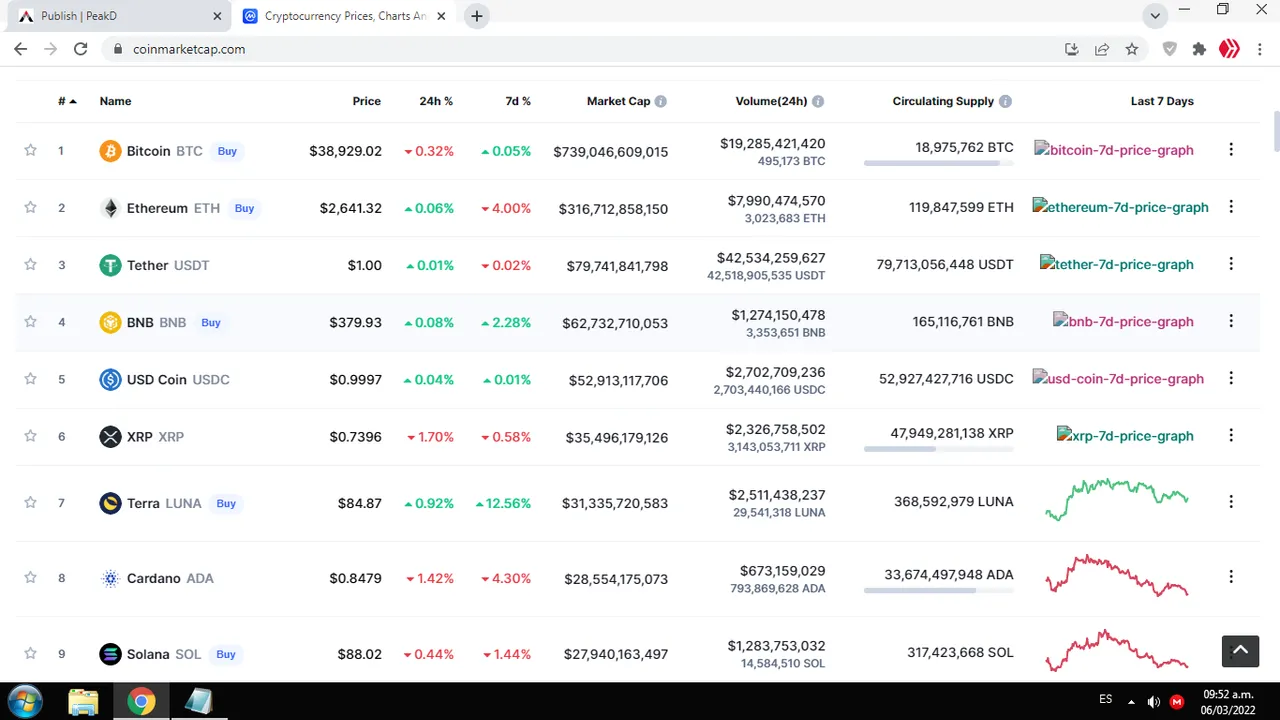Click Buy button next to Ethereum
Image resolution: width=1280 pixels, height=720 pixels.
pyautogui.click(x=245, y=208)
